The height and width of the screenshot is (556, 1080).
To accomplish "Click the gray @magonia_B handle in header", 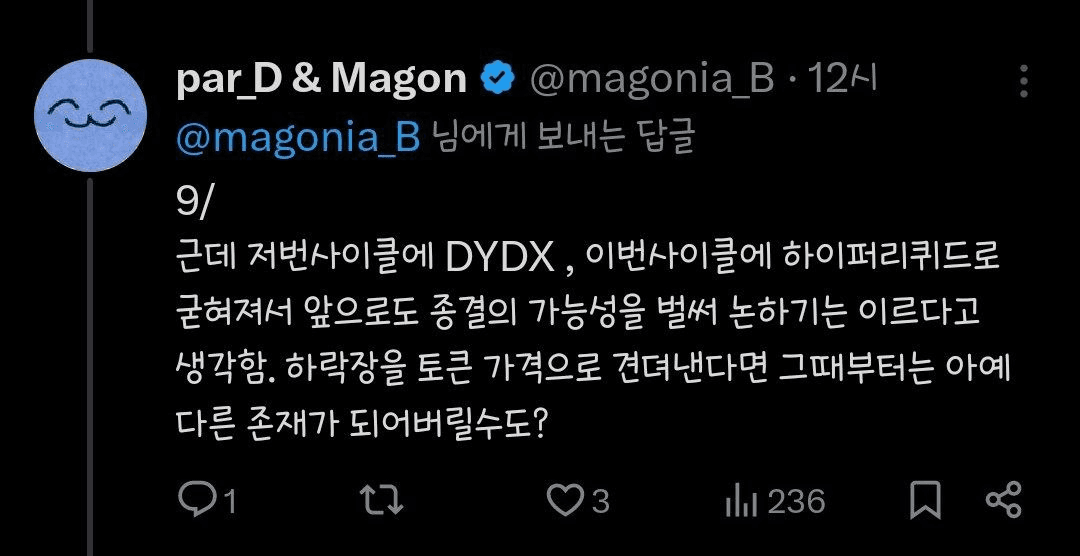I will pos(652,81).
